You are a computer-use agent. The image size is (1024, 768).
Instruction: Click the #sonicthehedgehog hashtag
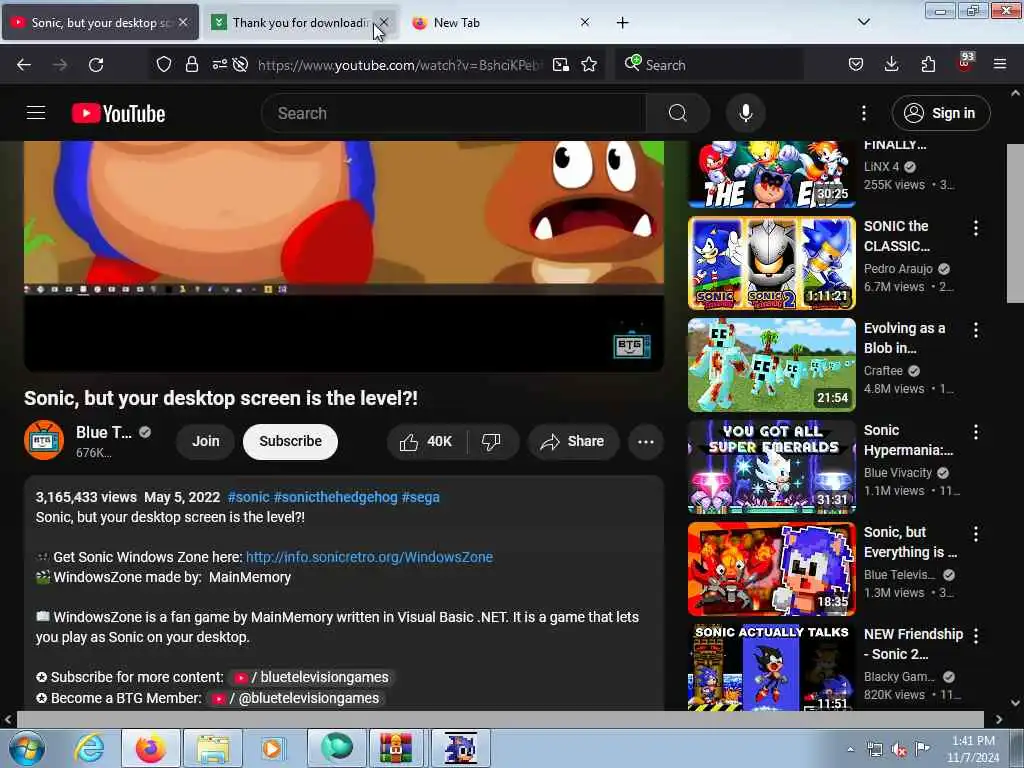point(335,497)
